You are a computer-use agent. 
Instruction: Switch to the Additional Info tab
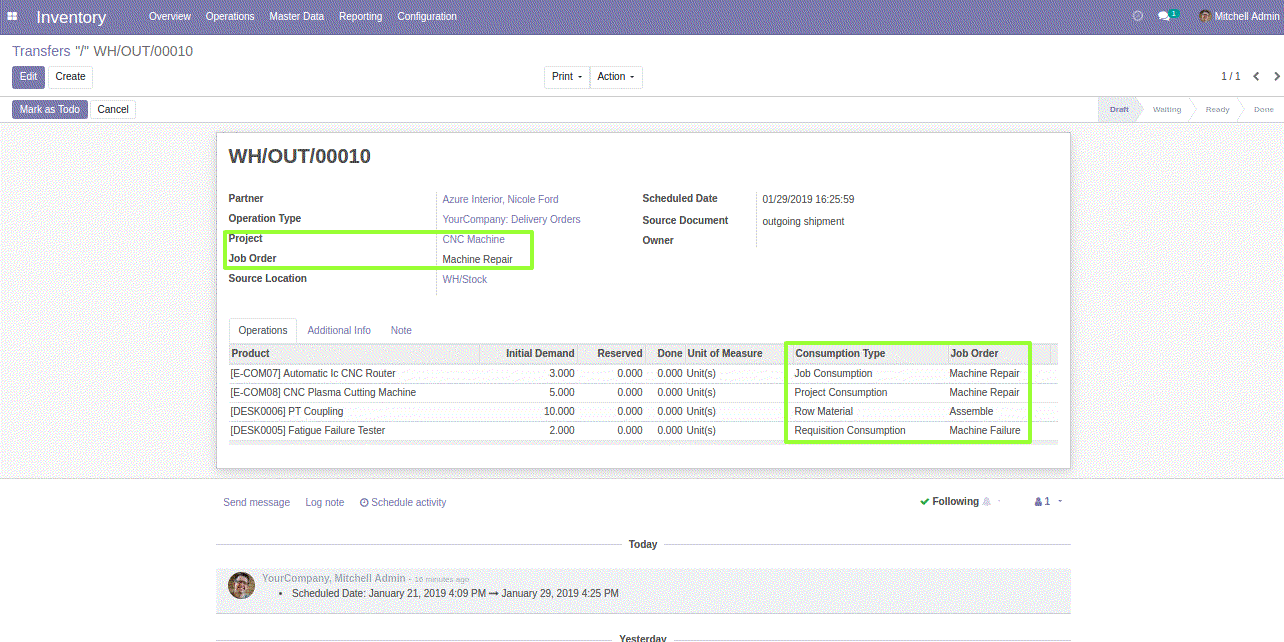point(339,330)
